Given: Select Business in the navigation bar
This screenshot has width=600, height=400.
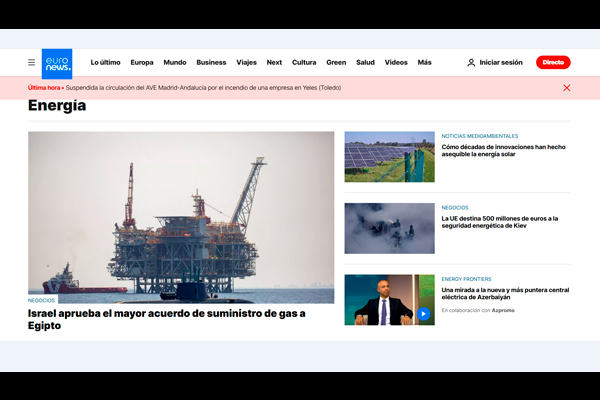Looking at the screenshot, I should [x=211, y=62].
